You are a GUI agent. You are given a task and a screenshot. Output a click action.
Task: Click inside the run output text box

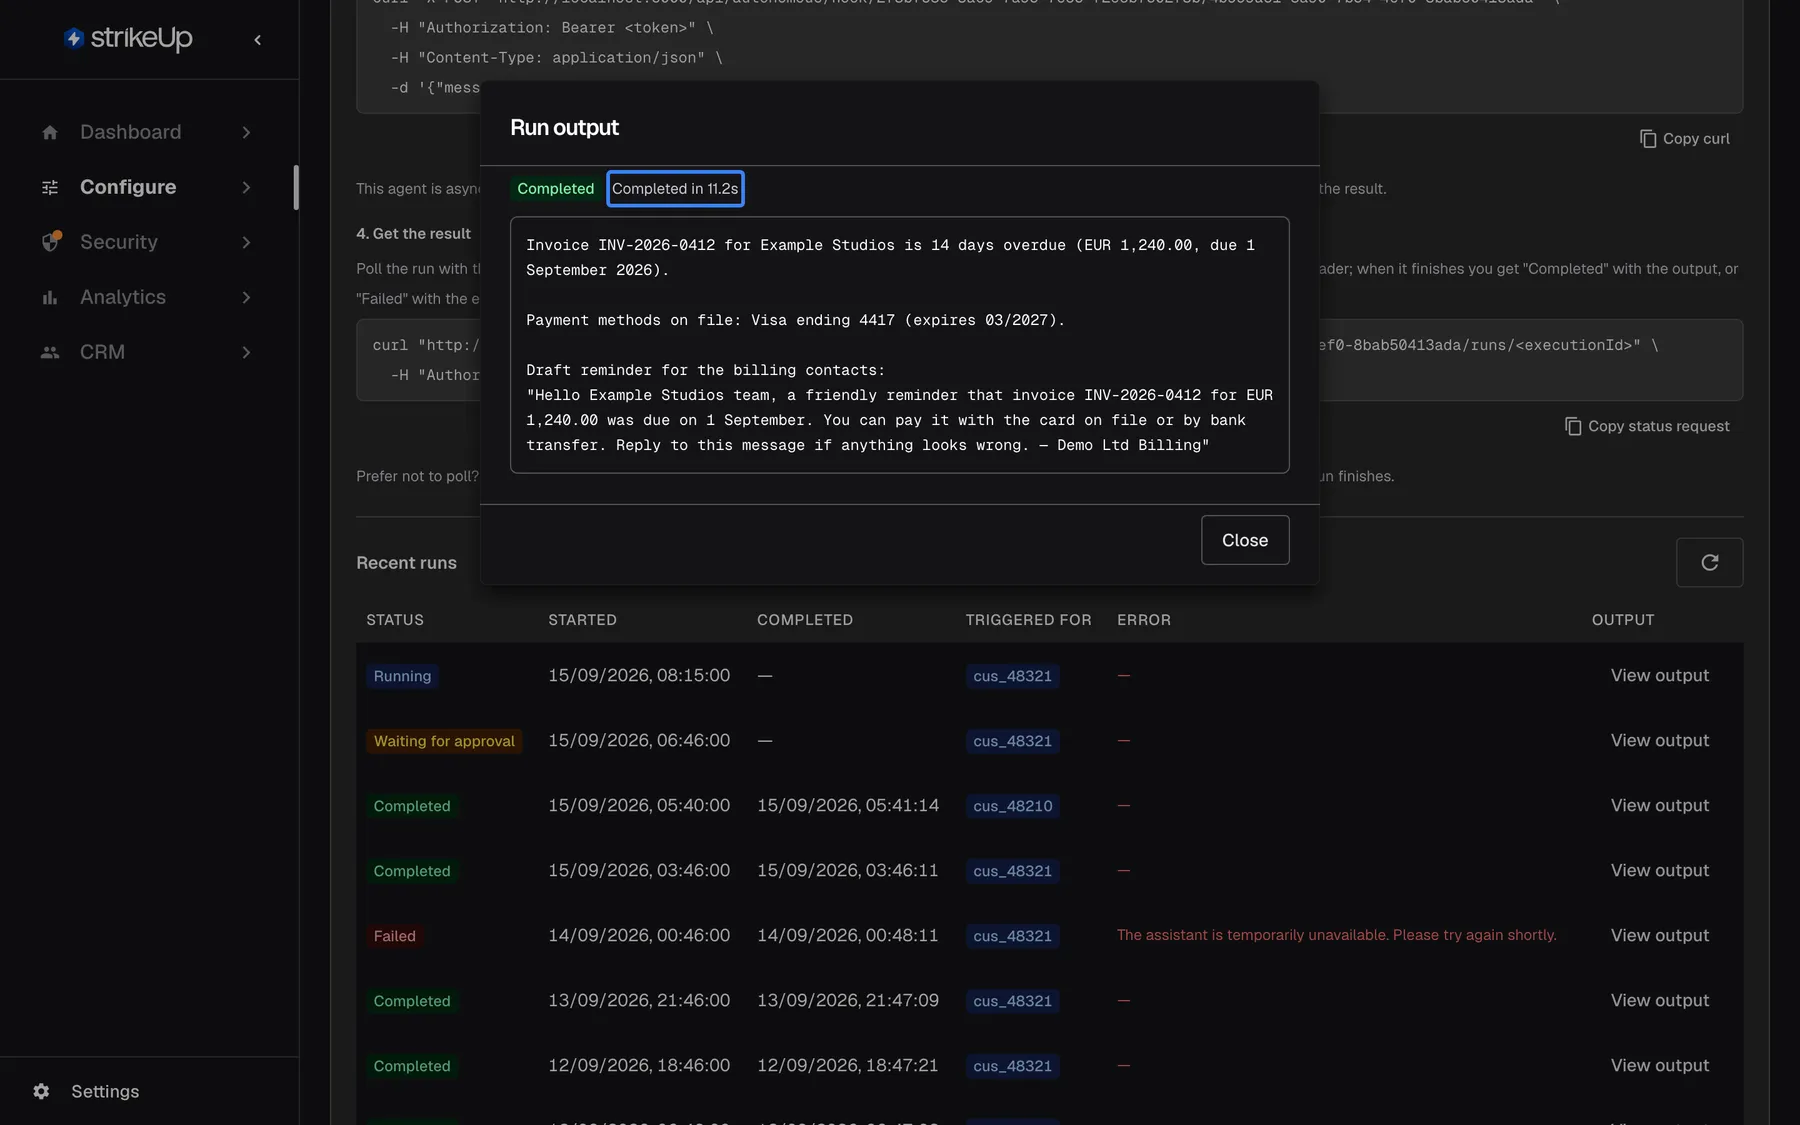[x=899, y=345]
